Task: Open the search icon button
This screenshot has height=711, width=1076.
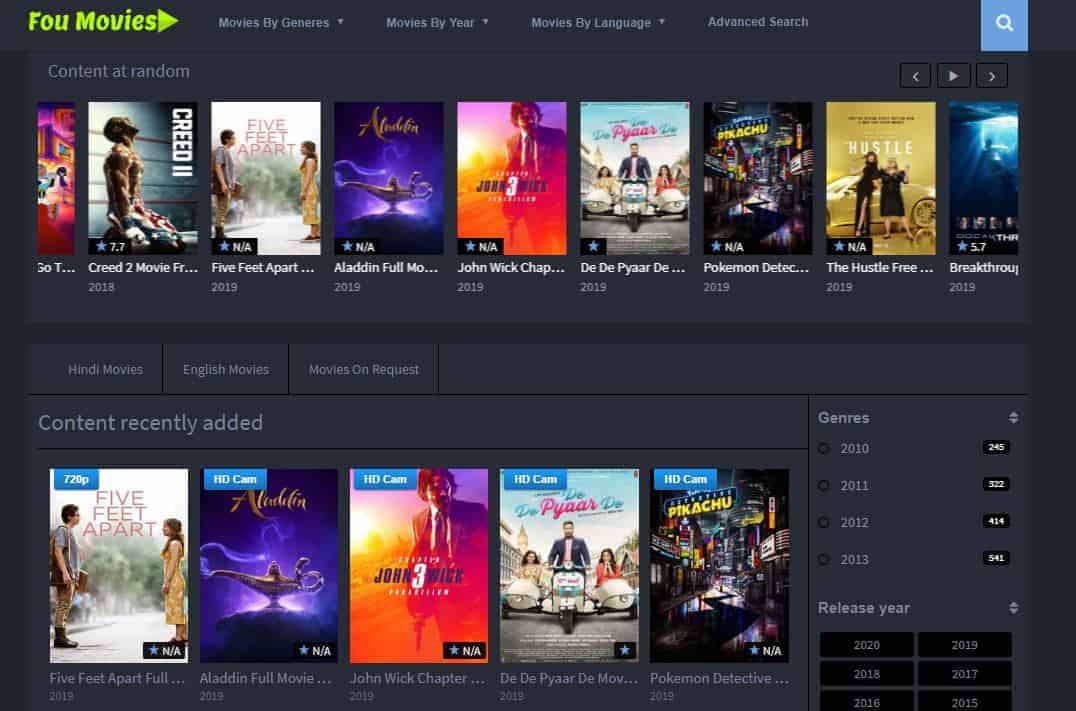Action: (1004, 23)
